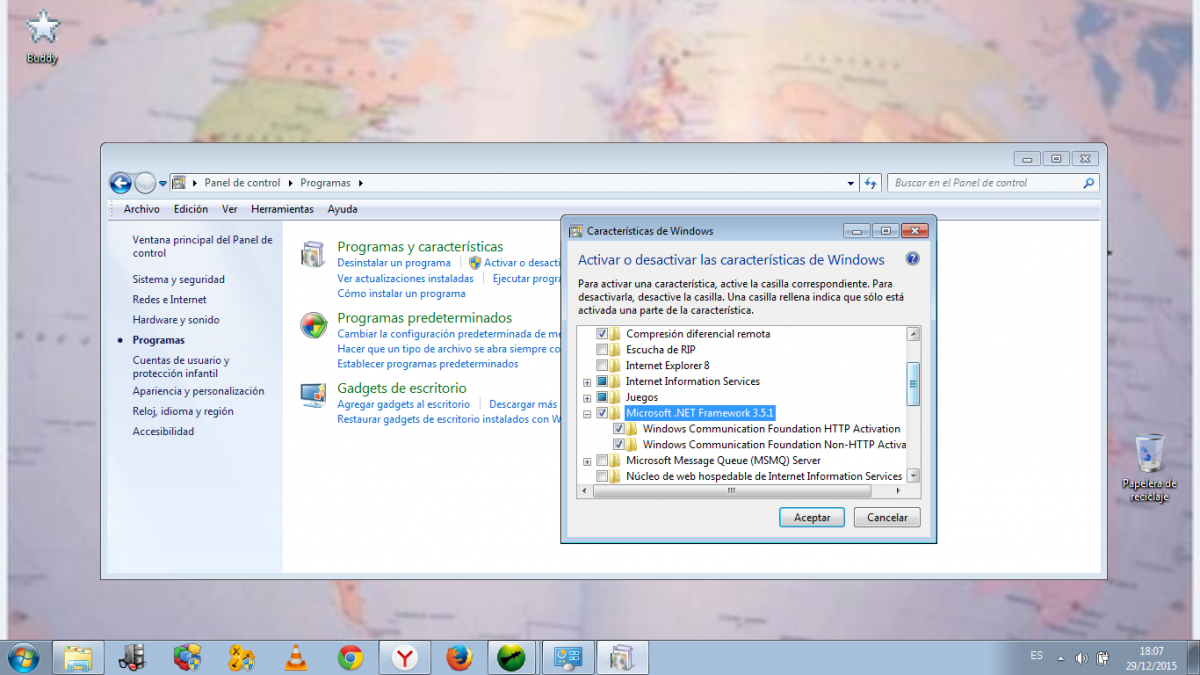
Task: Collapse the Microsoft .NET Framework 3.5.1 node
Action: pos(587,413)
